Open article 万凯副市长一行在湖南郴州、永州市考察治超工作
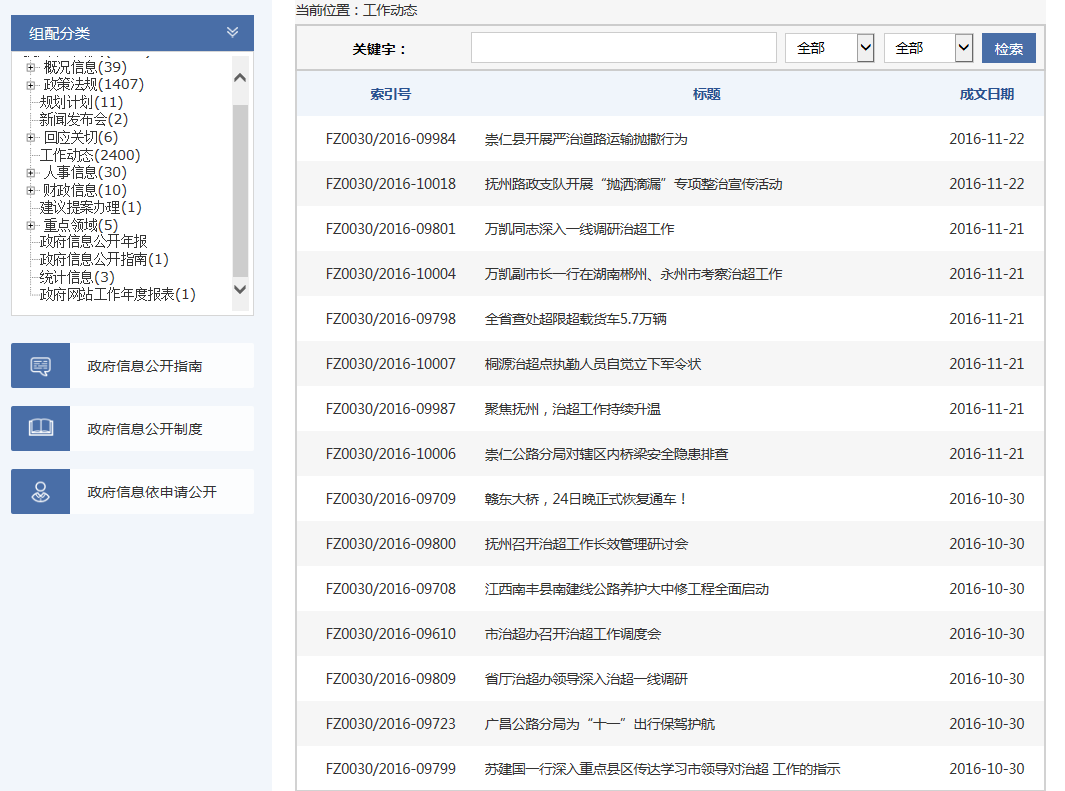 [x=634, y=274]
